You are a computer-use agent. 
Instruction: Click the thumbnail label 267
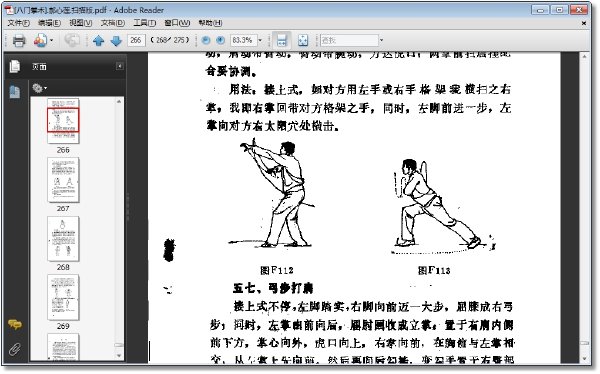click(x=63, y=208)
